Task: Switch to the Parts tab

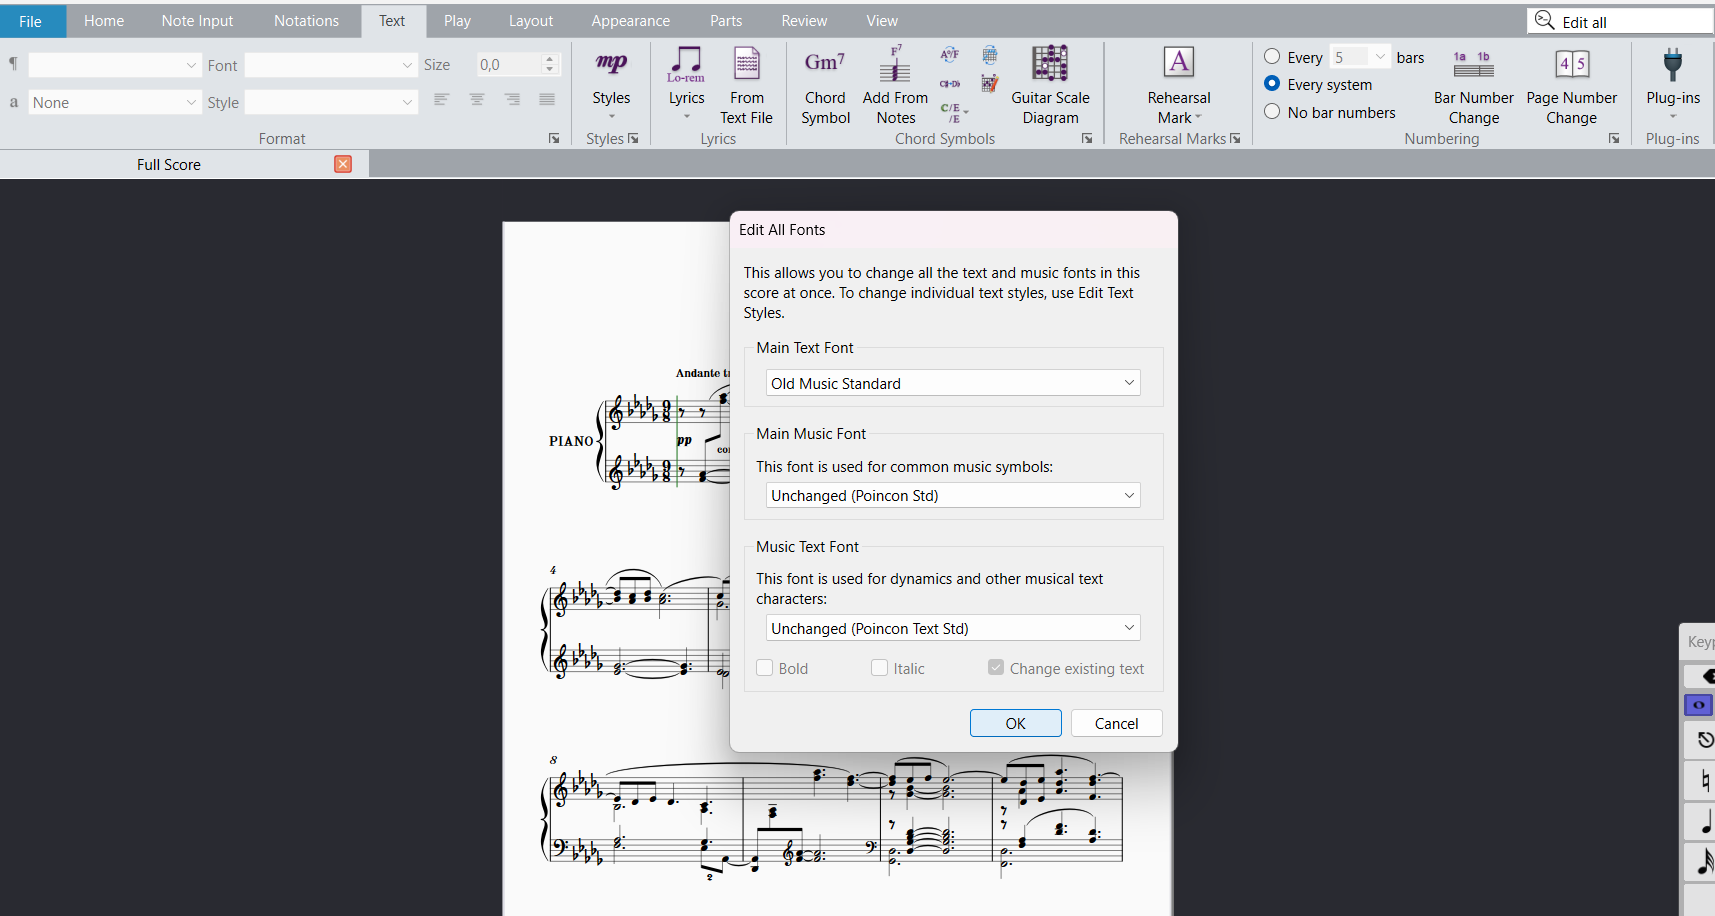Action: pos(726,21)
